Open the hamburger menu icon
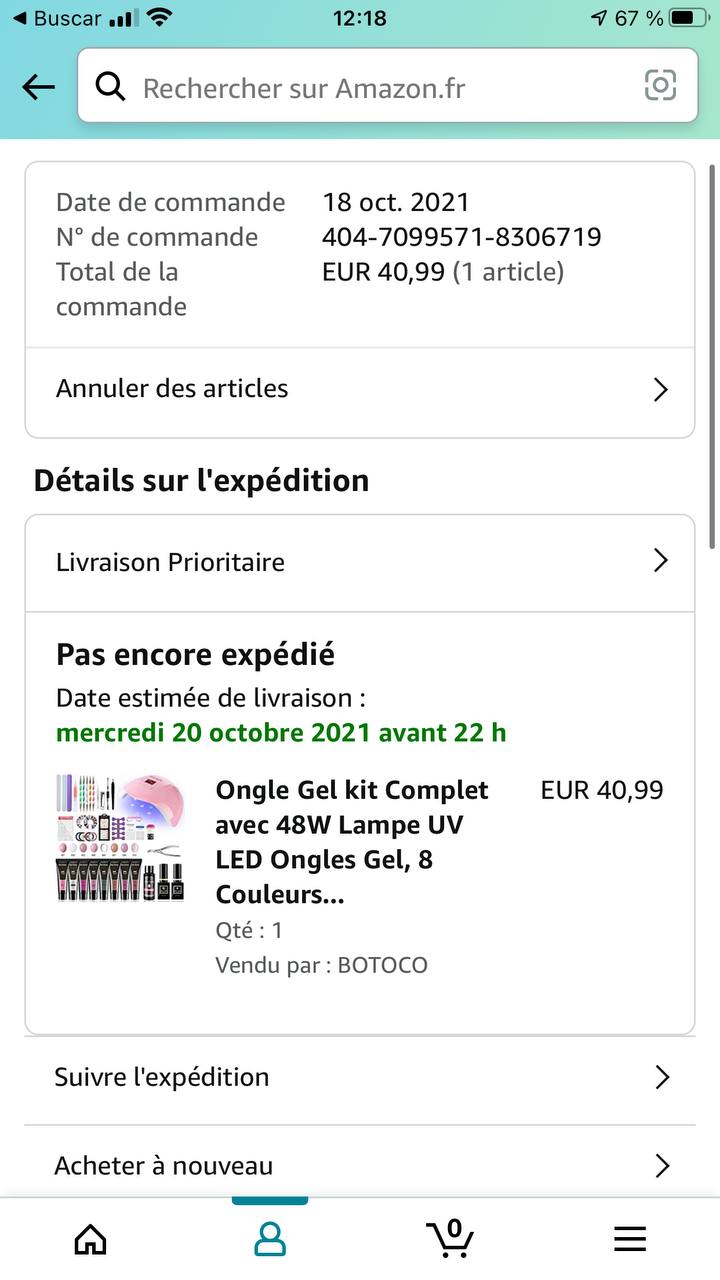Image resolution: width=720 pixels, height=1280 pixels. click(x=630, y=1239)
